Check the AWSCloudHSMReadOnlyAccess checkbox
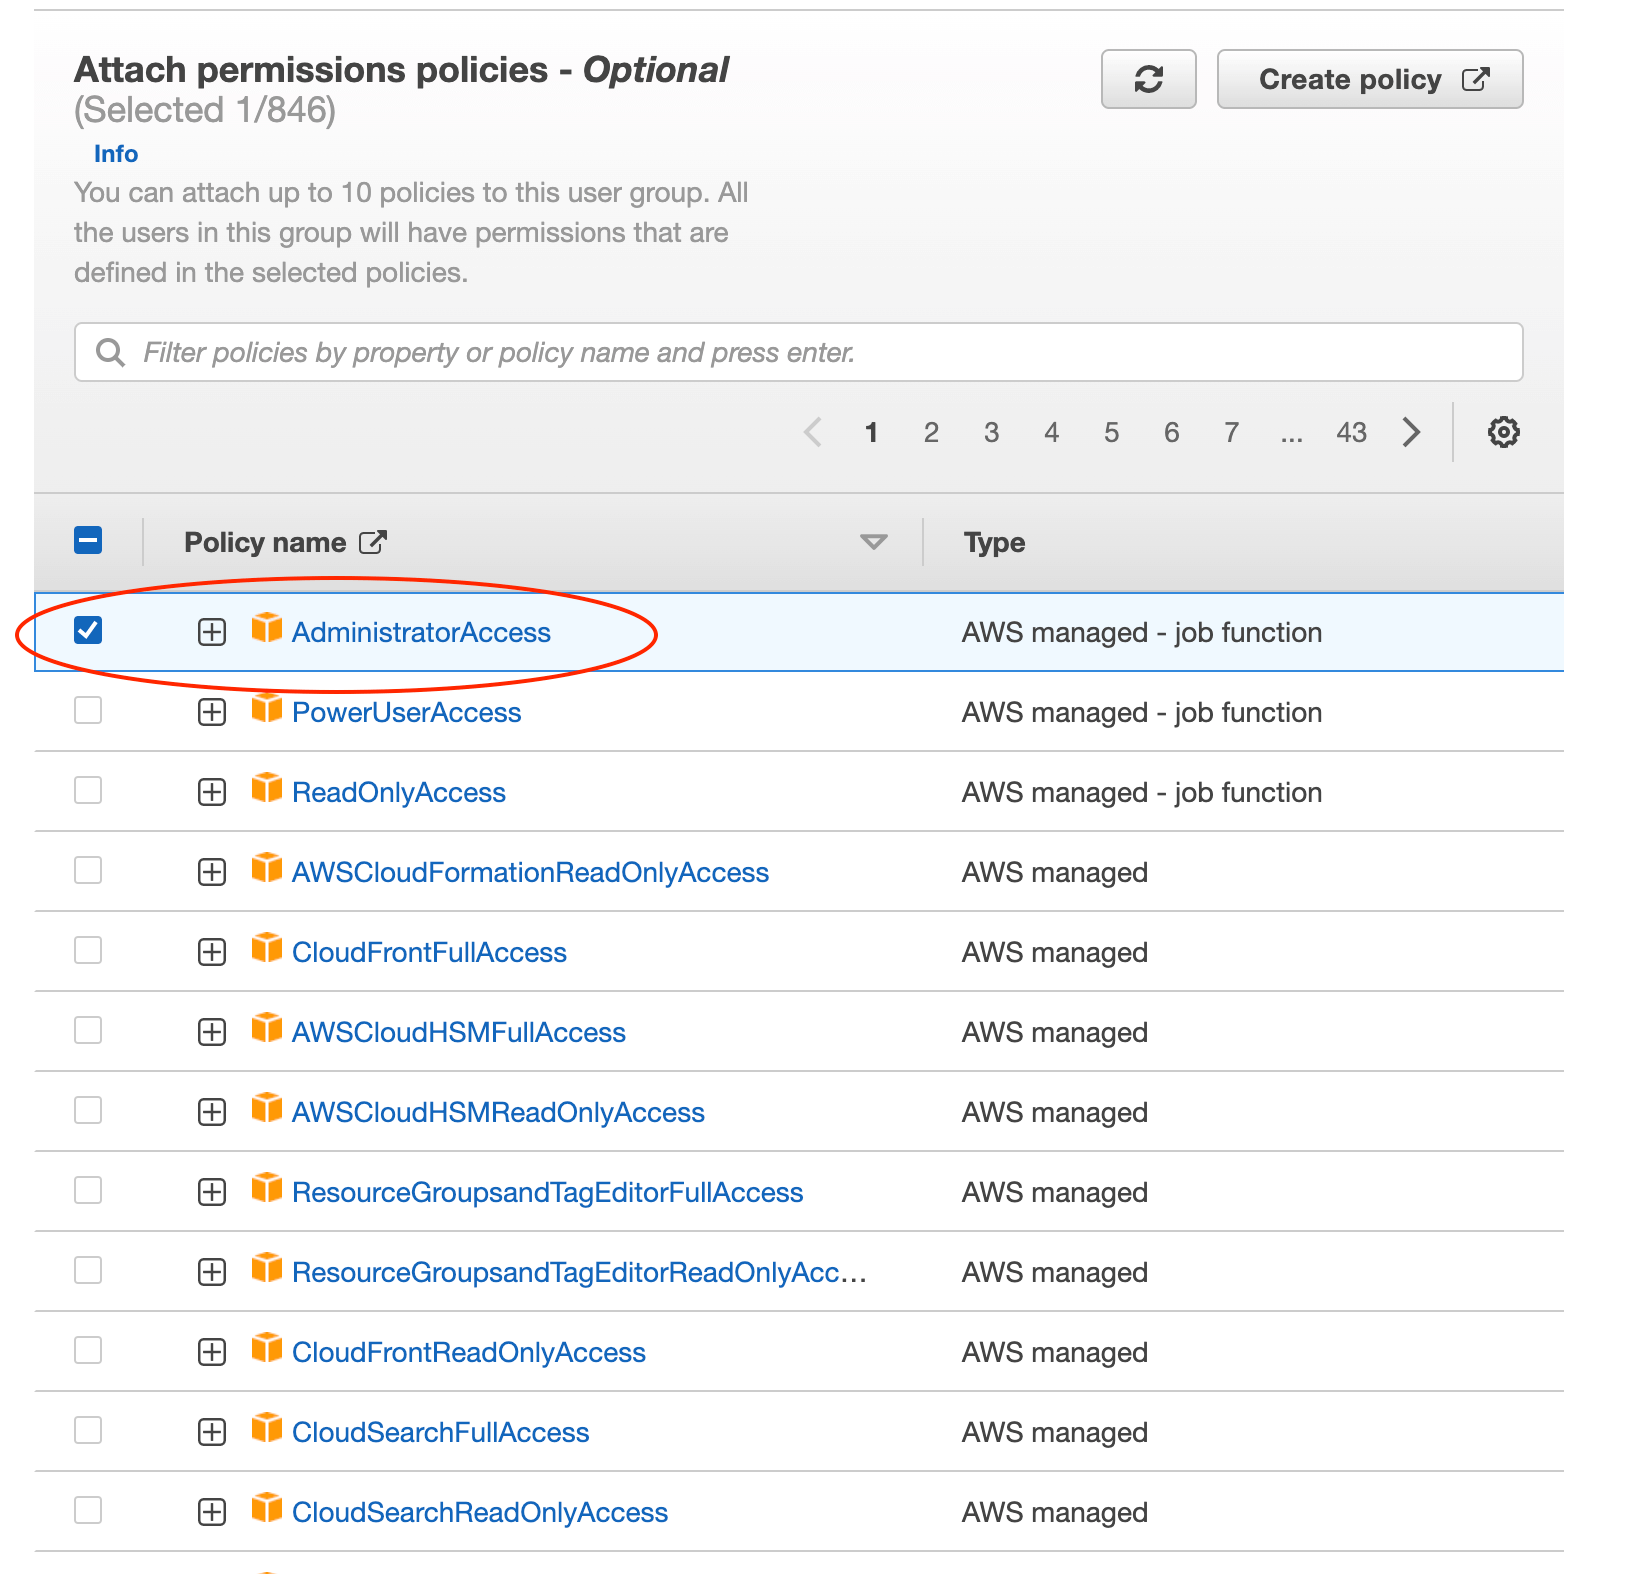This screenshot has height=1574, width=1626. point(88,1110)
